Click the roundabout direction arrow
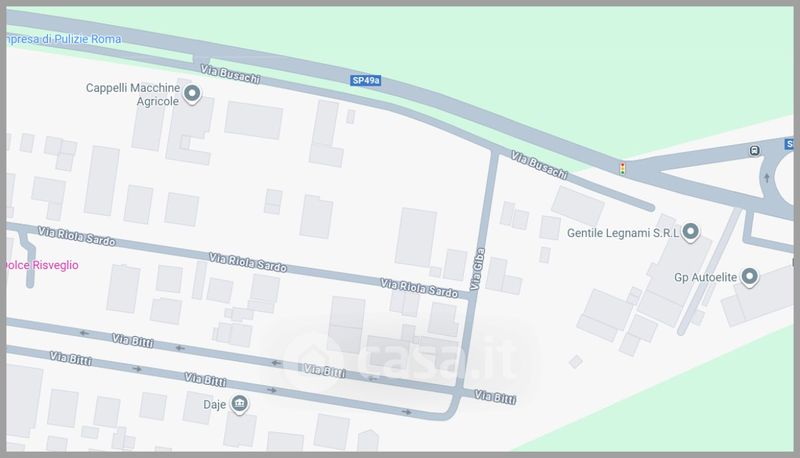This screenshot has height=458, width=800. tap(766, 178)
